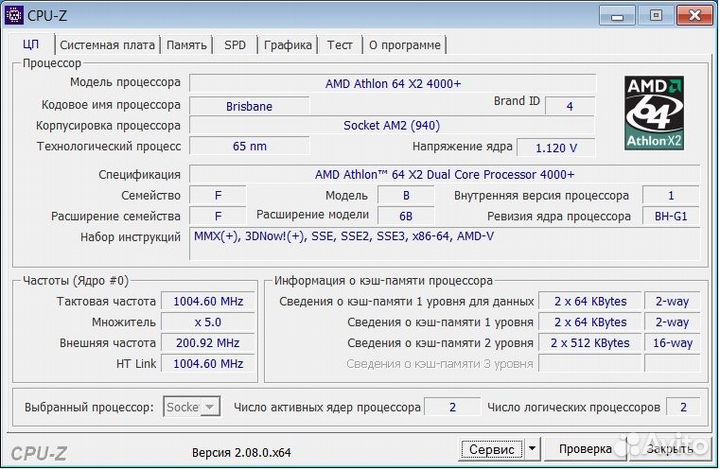This screenshot has height=470, width=720.
Task: Click the 2-way value in the L1 data cache row
Action: click(x=672, y=301)
